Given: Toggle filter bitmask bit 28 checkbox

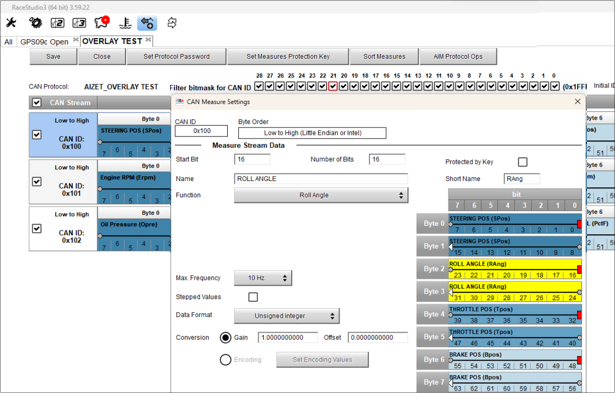Looking at the screenshot, I should tap(259, 86).
